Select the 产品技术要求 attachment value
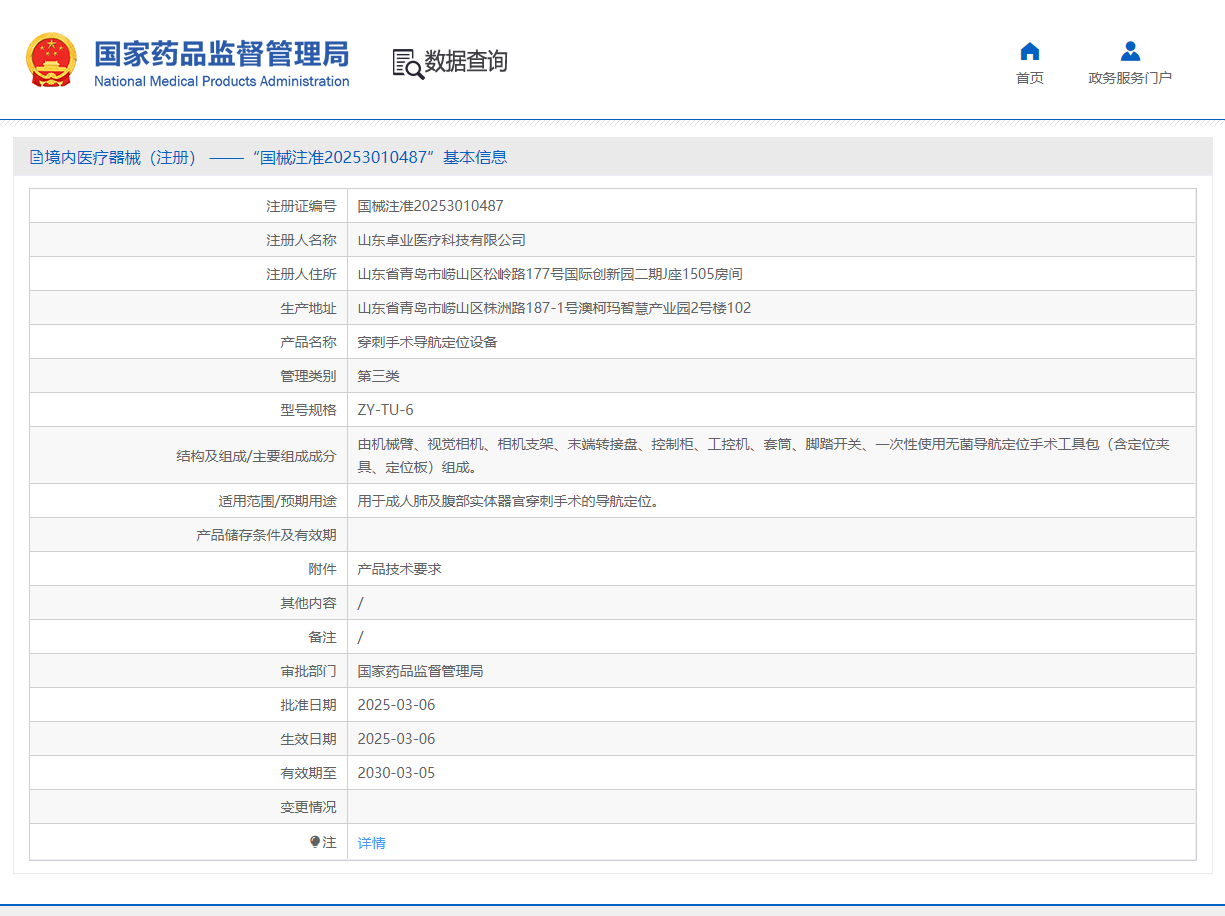1225x916 pixels. (x=400, y=569)
